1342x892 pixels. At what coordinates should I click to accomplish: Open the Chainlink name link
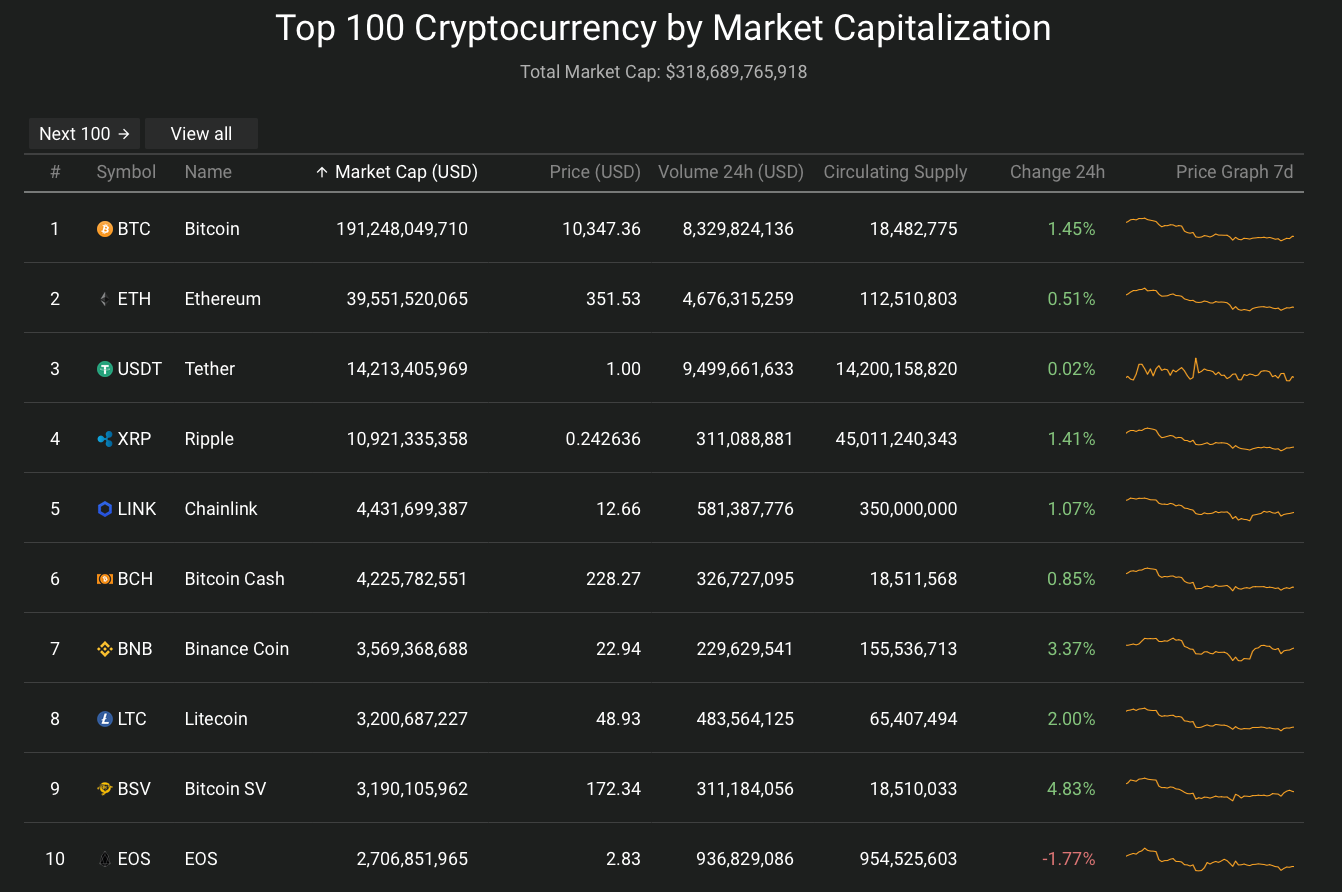(221, 509)
